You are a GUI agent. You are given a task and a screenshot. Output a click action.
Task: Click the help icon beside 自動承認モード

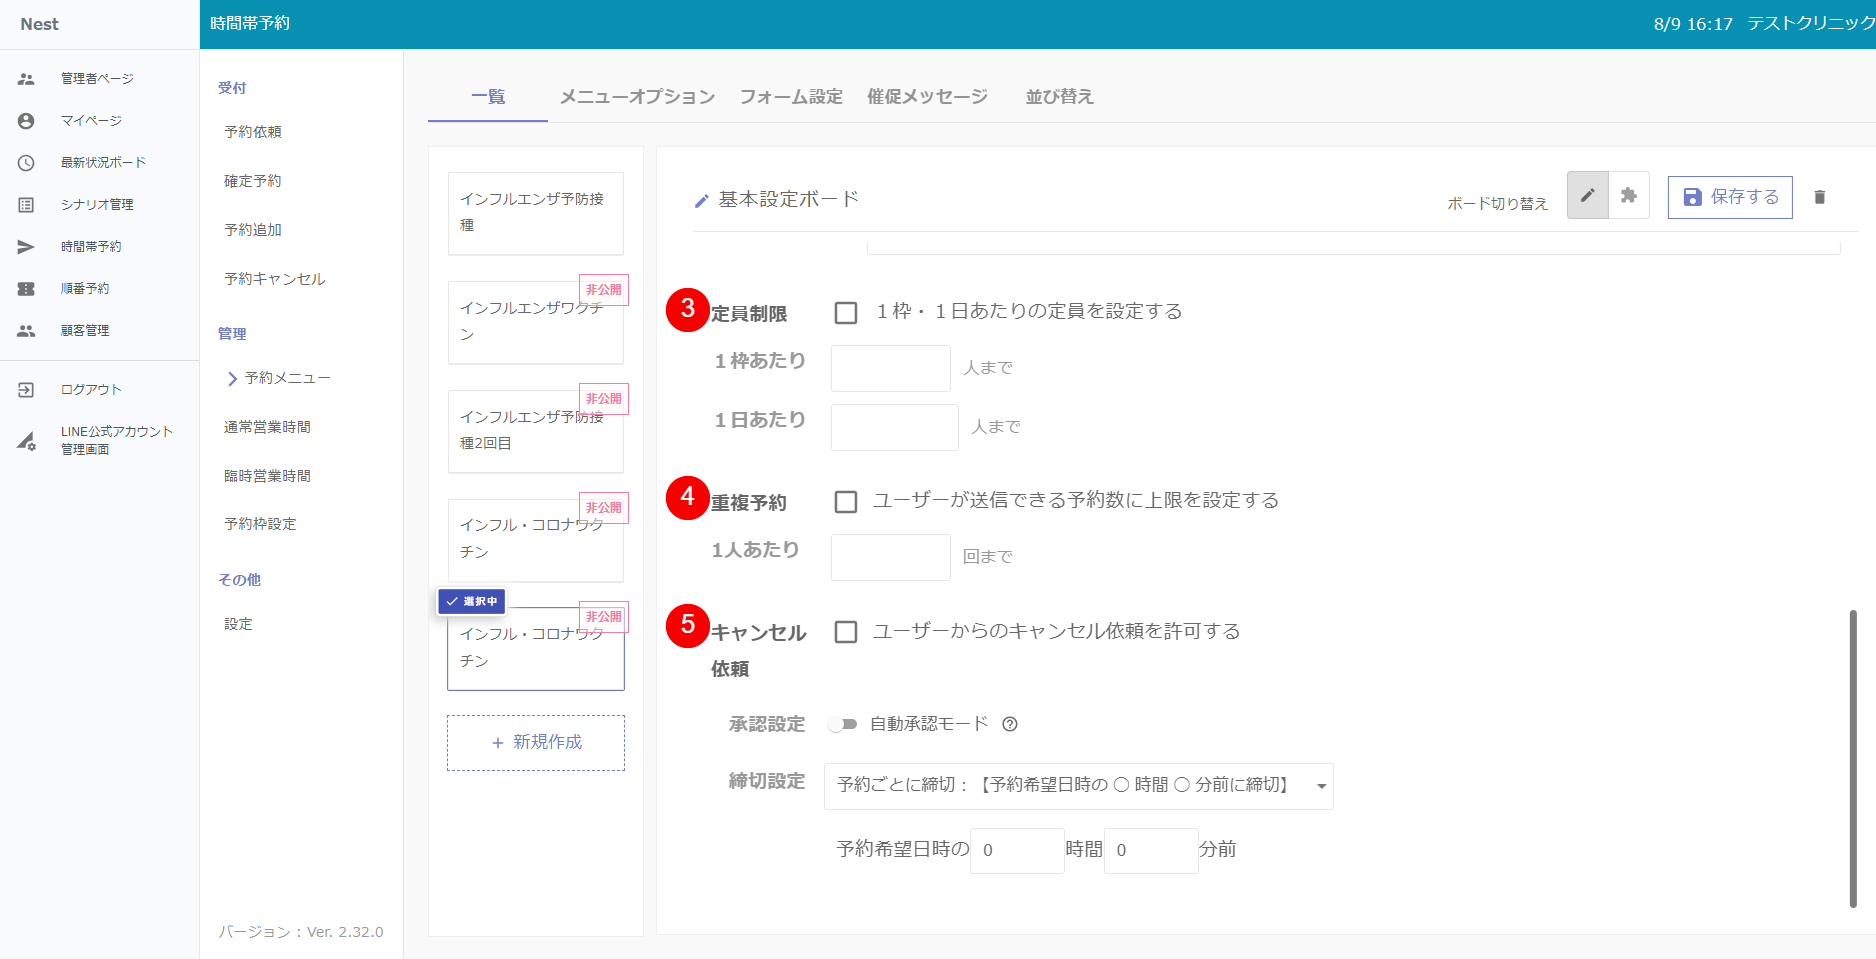[x=1010, y=724]
